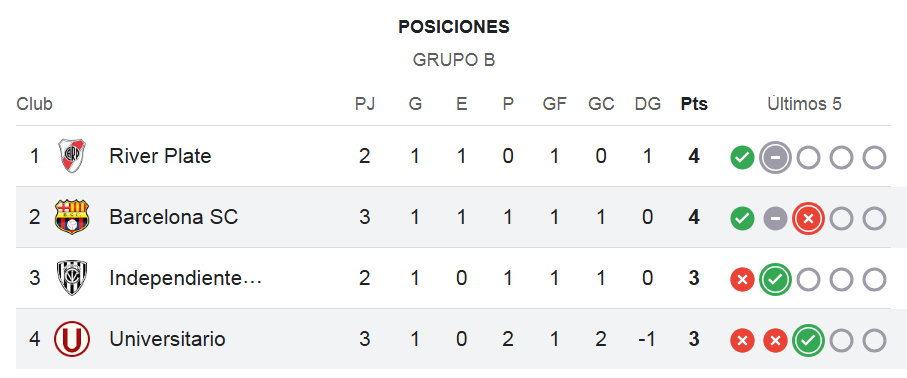Select Independiente's red loss result icon
This screenshot has height=378, width=907.
click(x=742, y=280)
